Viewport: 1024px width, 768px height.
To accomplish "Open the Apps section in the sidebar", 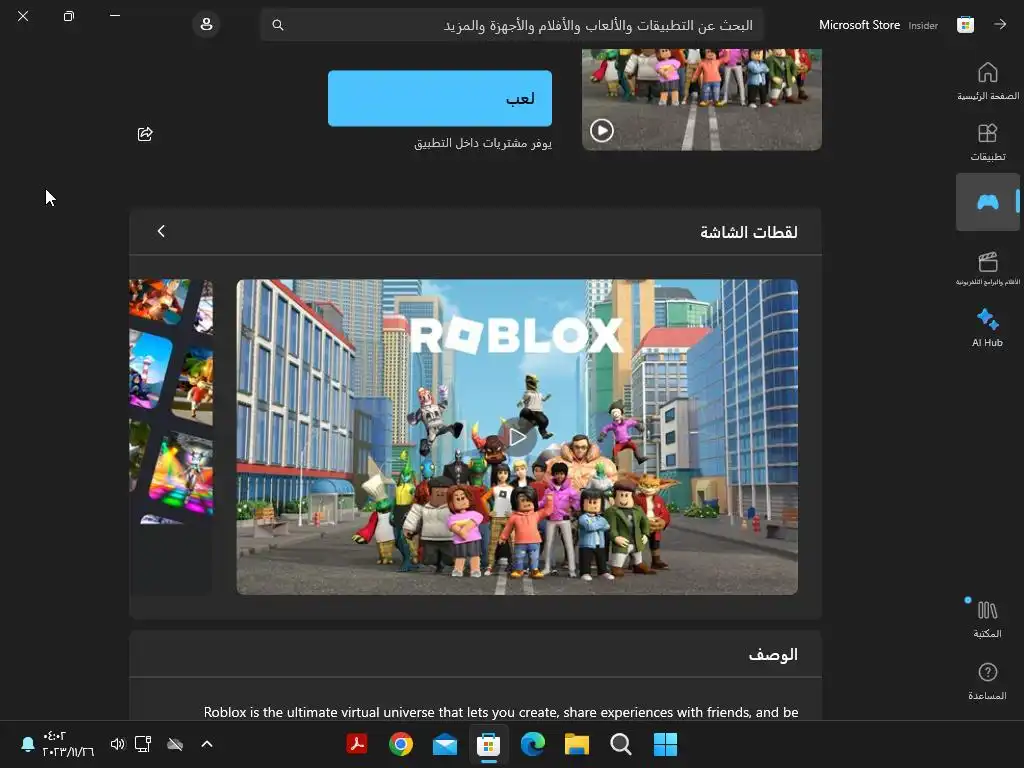I will [x=987, y=142].
